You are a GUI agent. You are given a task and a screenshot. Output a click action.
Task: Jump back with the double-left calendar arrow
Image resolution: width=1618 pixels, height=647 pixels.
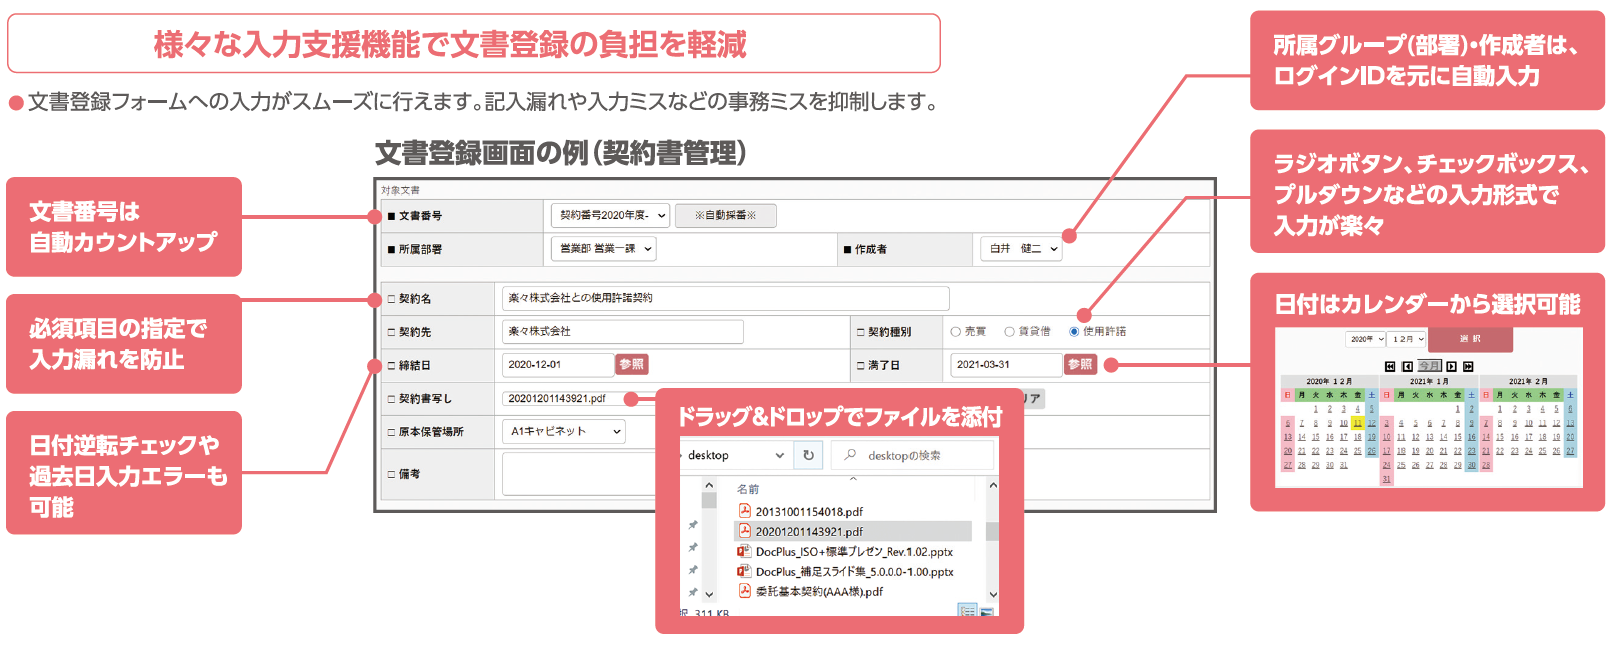point(1390,367)
